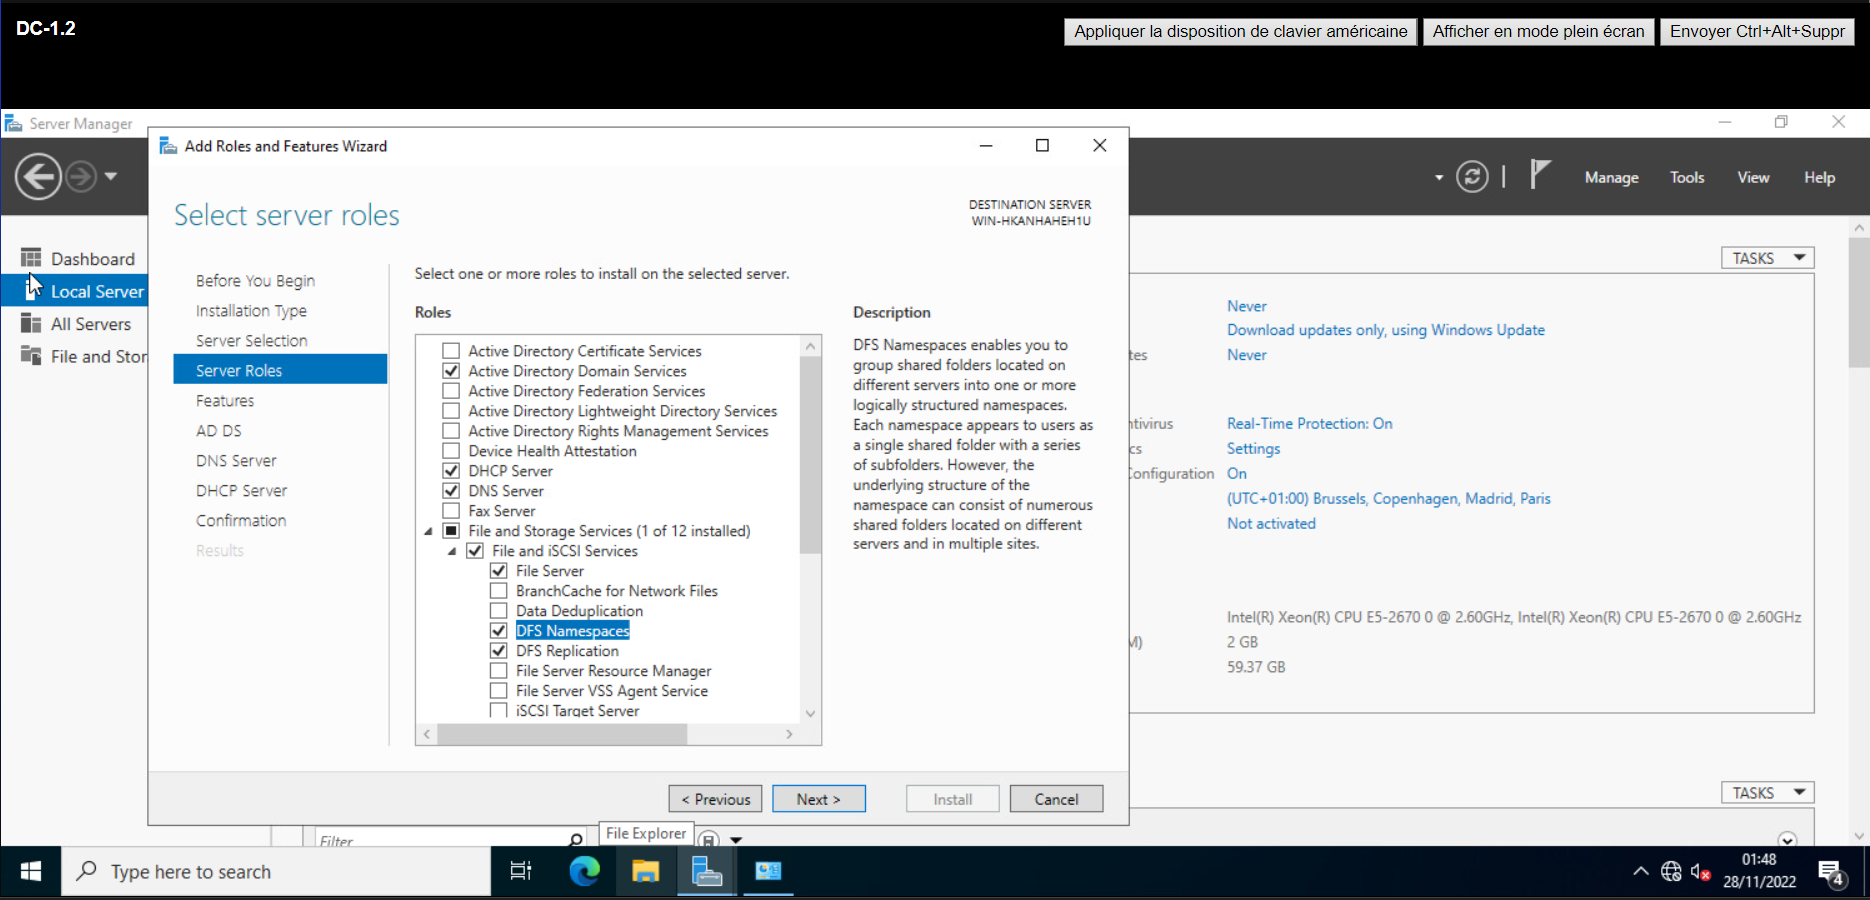Image resolution: width=1870 pixels, height=900 pixels.
Task: Click the Server Manager taskbar icon
Action: 707,872
